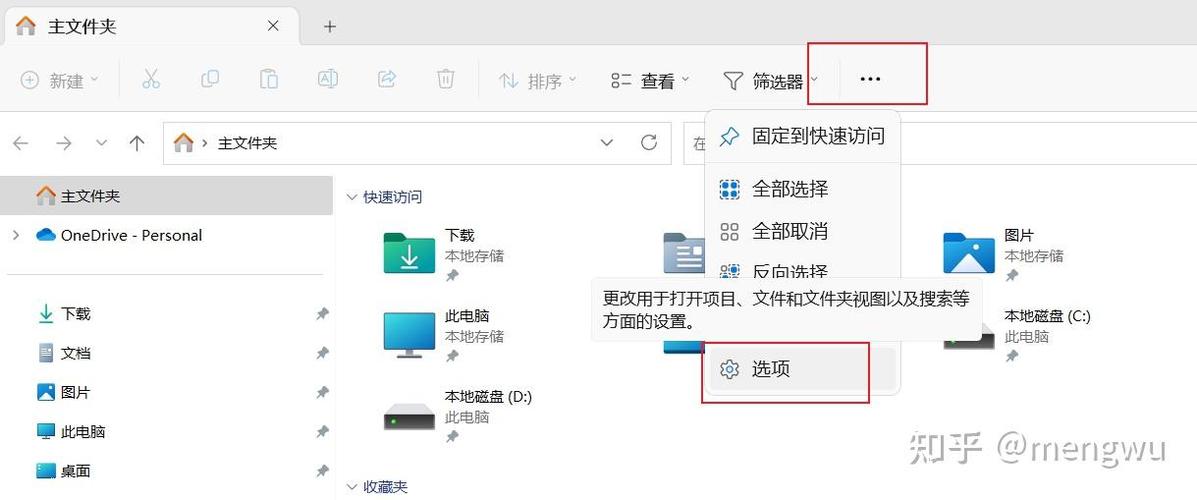Screen dimensions: 1197x500
Task: Choose 选项 from the menu
Action: click(x=802, y=369)
